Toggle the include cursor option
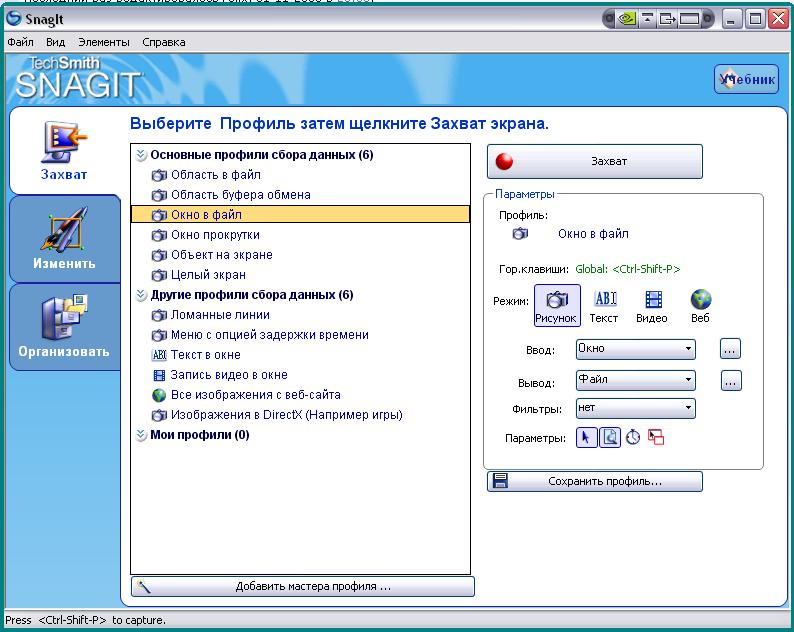 (x=586, y=437)
